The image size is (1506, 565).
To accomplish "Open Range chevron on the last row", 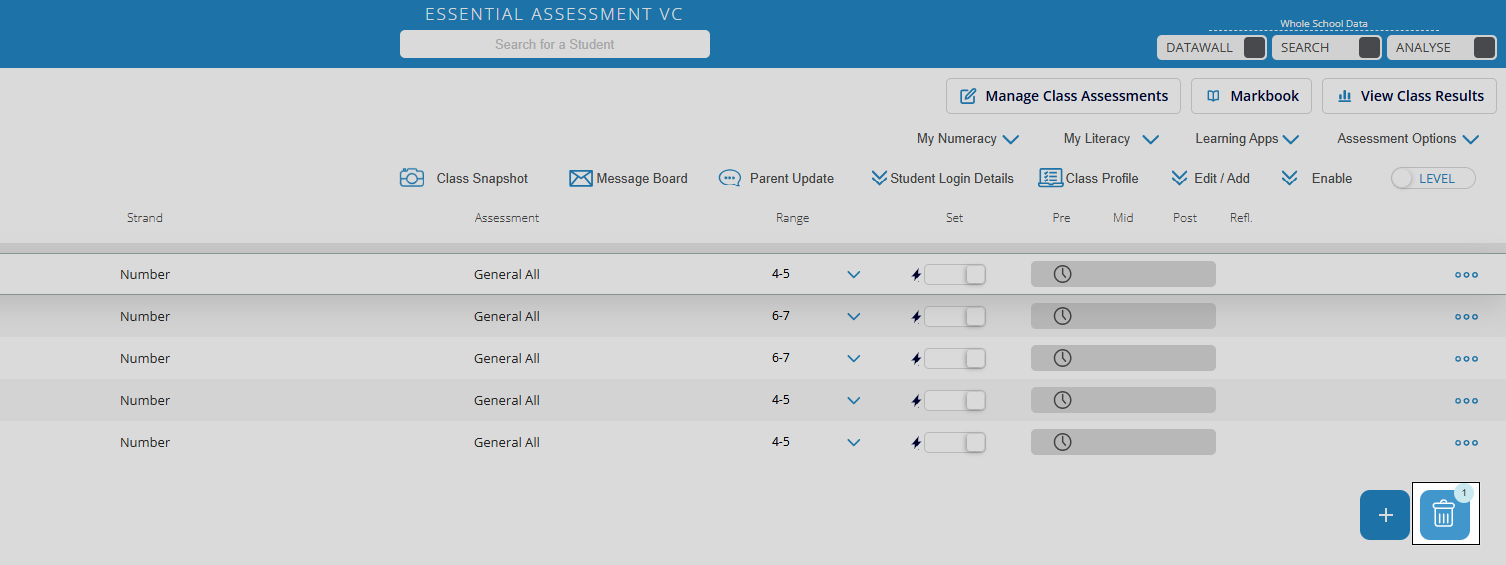I will (x=853, y=443).
